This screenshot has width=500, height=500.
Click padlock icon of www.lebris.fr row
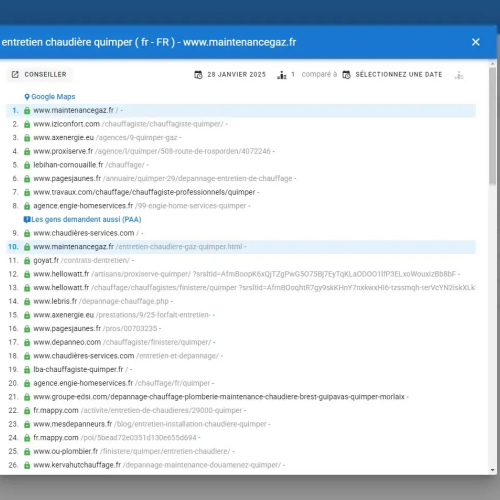coord(27,302)
